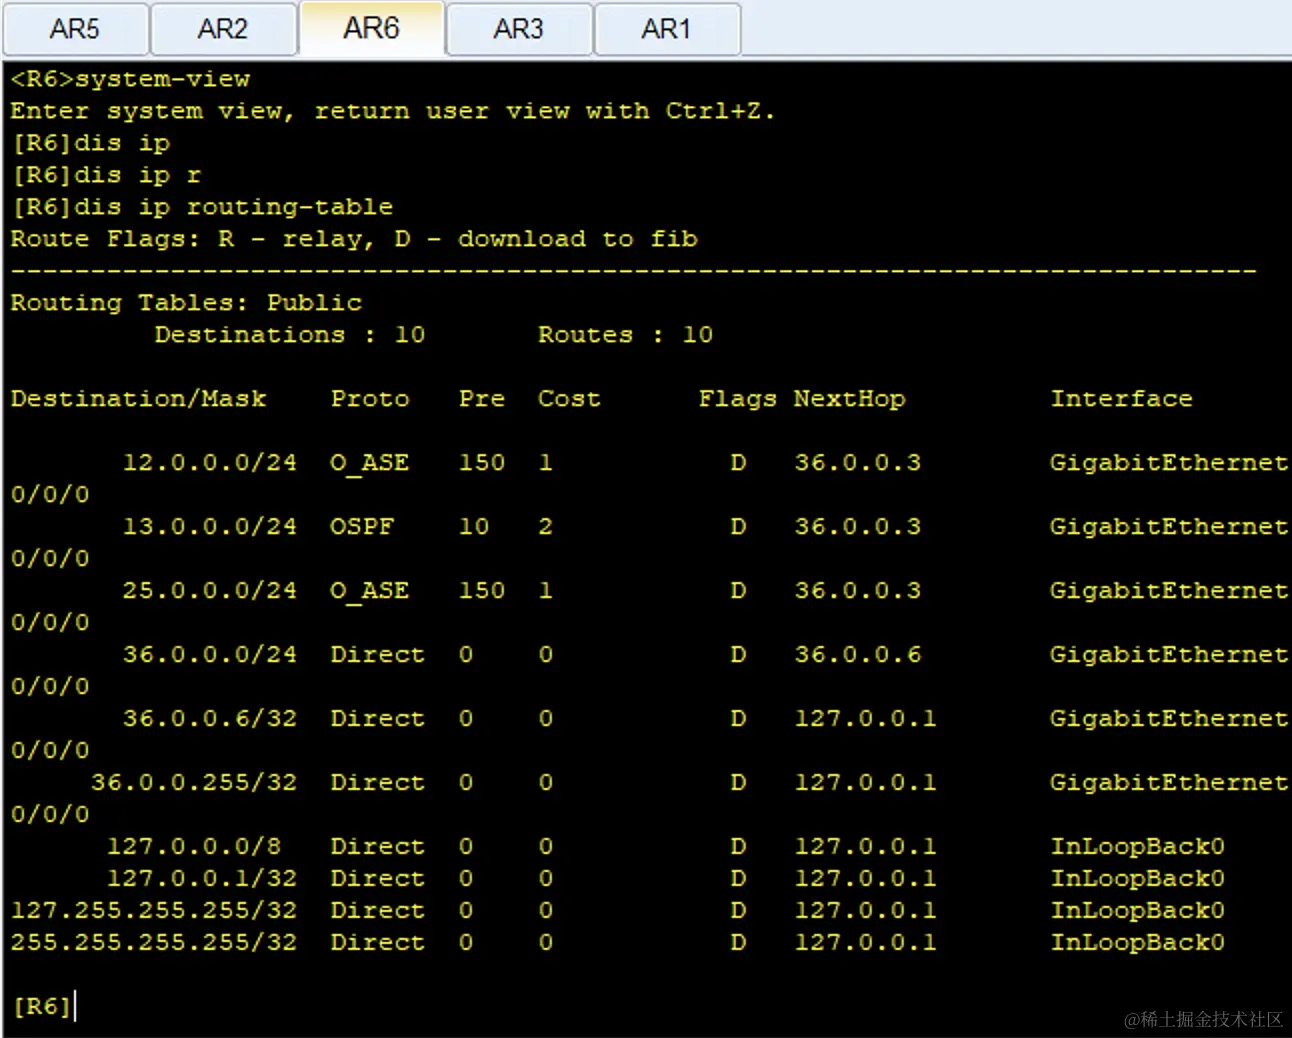Click GigabitEthernet interface in the 12.0.0.0/24 row

tap(1169, 463)
